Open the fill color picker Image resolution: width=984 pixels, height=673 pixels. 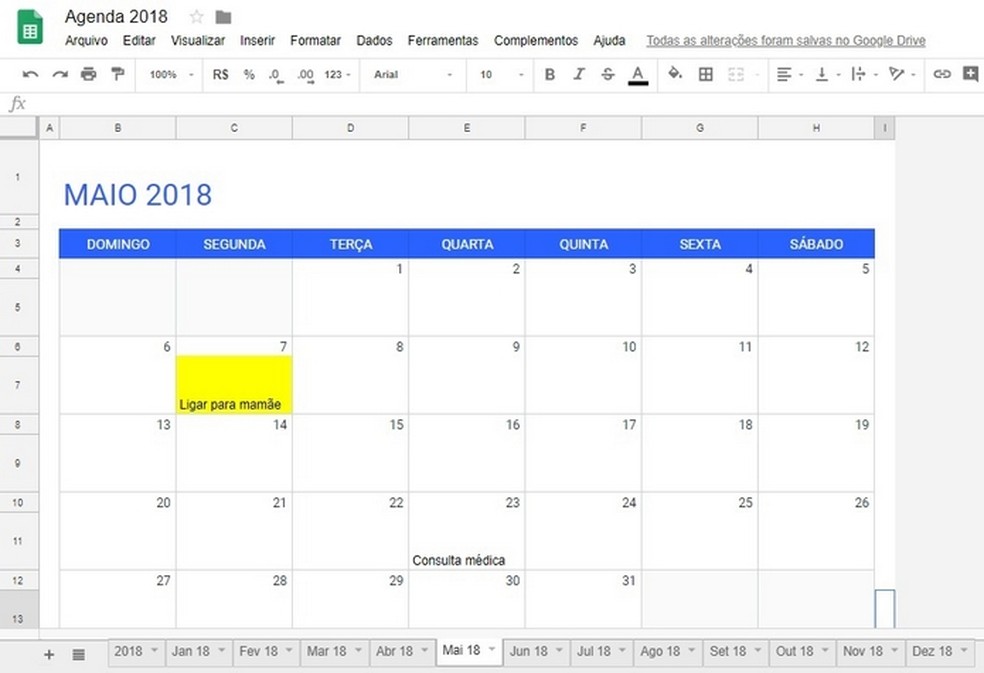tap(675, 74)
